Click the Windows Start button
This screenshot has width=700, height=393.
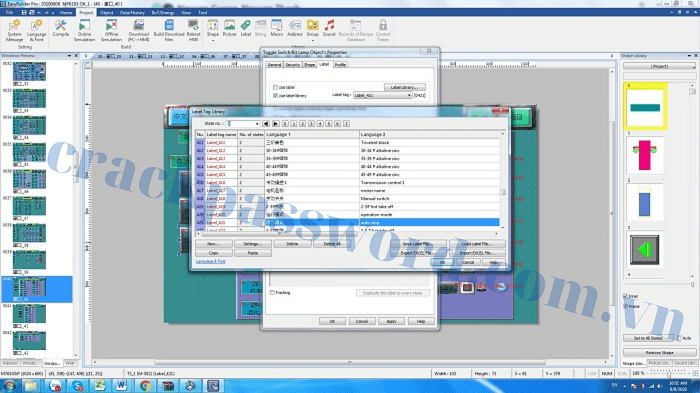tap(9, 385)
